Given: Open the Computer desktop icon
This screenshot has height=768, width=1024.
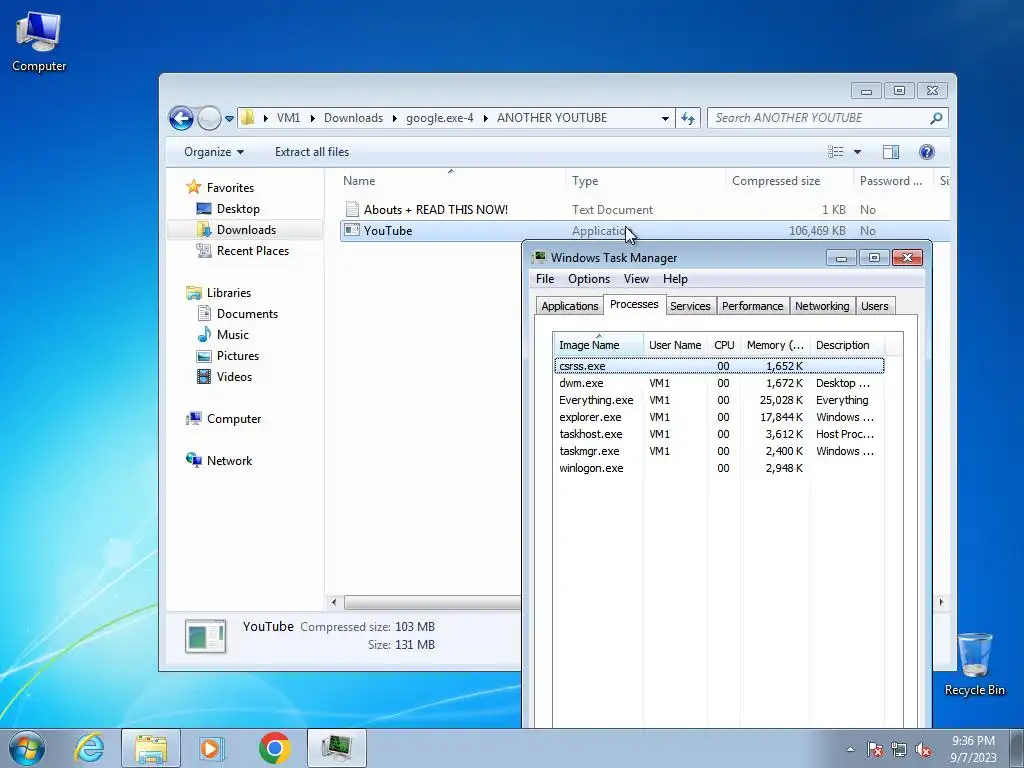Looking at the screenshot, I should (x=39, y=42).
